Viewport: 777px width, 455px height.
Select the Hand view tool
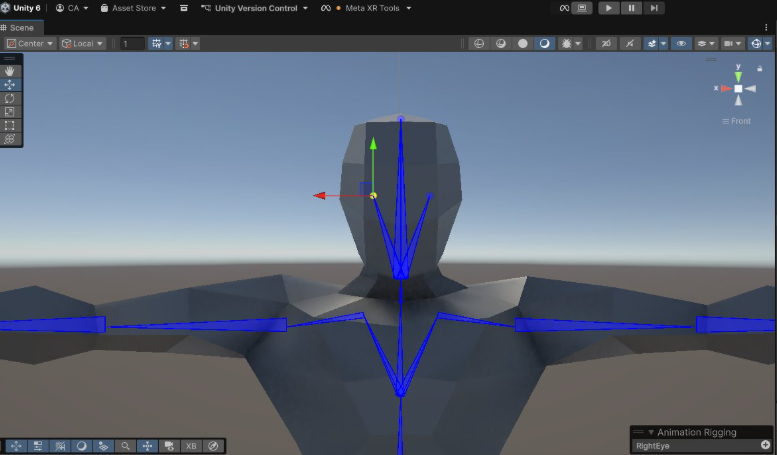[11, 71]
